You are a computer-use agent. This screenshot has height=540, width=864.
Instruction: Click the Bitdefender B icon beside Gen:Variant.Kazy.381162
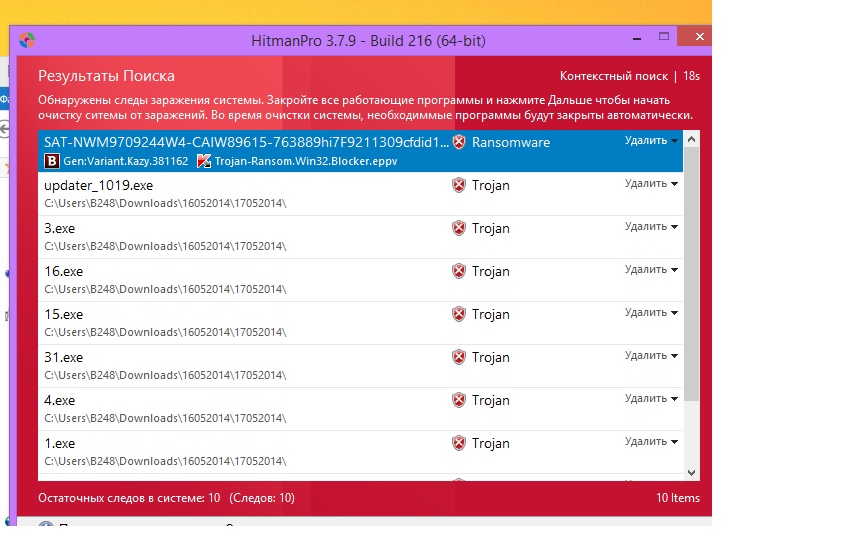[x=52, y=161]
